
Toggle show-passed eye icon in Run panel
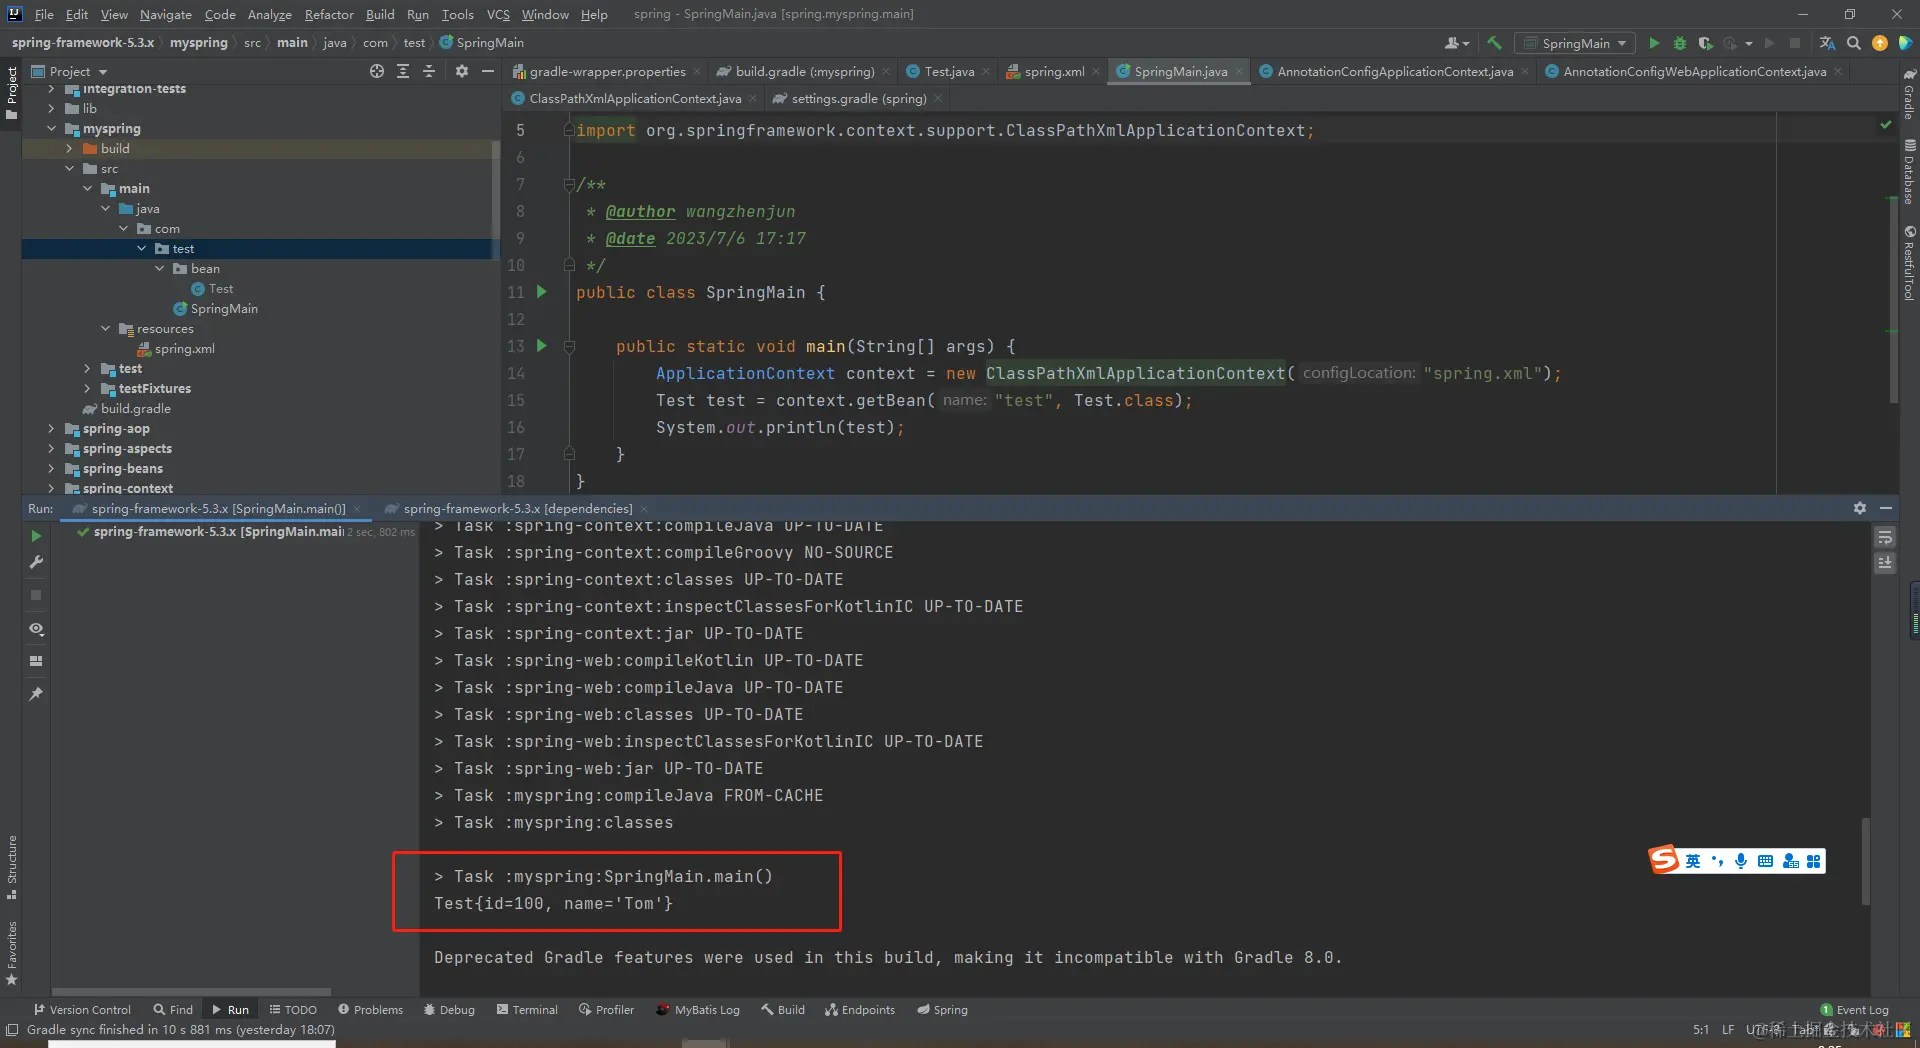pyautogui.click(x=36, y=629)
